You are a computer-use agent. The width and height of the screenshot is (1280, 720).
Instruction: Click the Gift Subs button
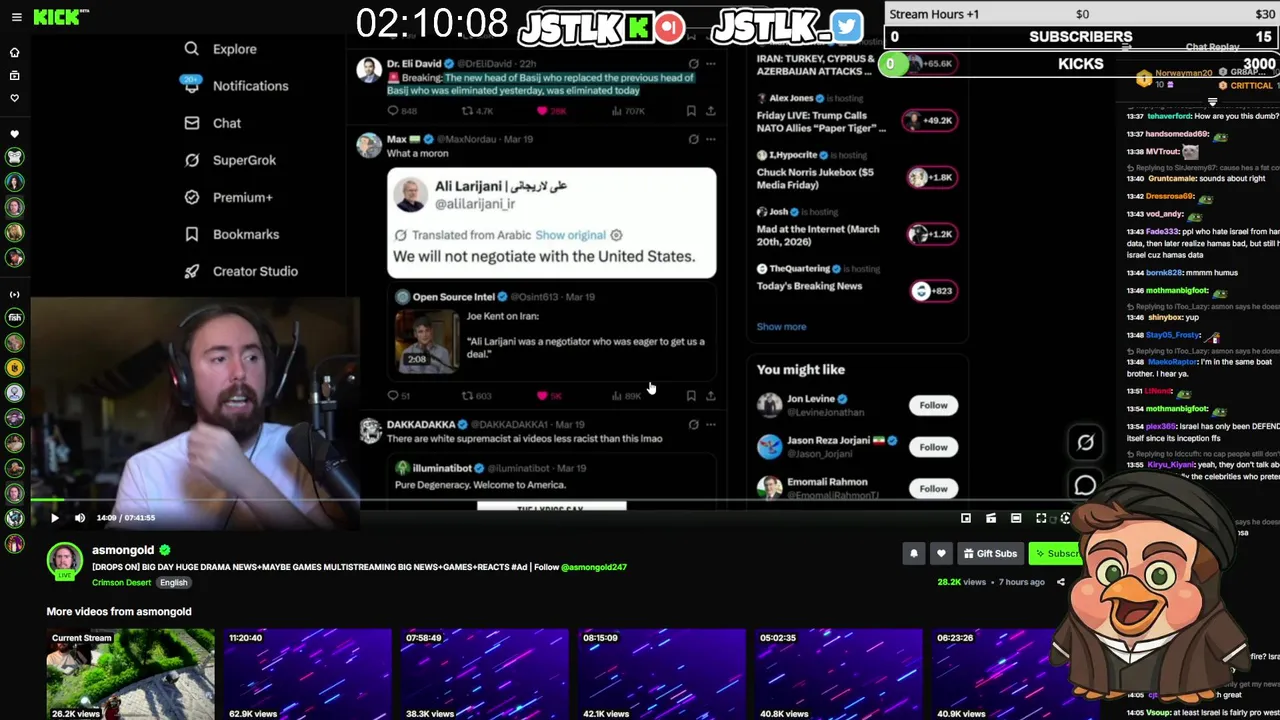point(990,553)
